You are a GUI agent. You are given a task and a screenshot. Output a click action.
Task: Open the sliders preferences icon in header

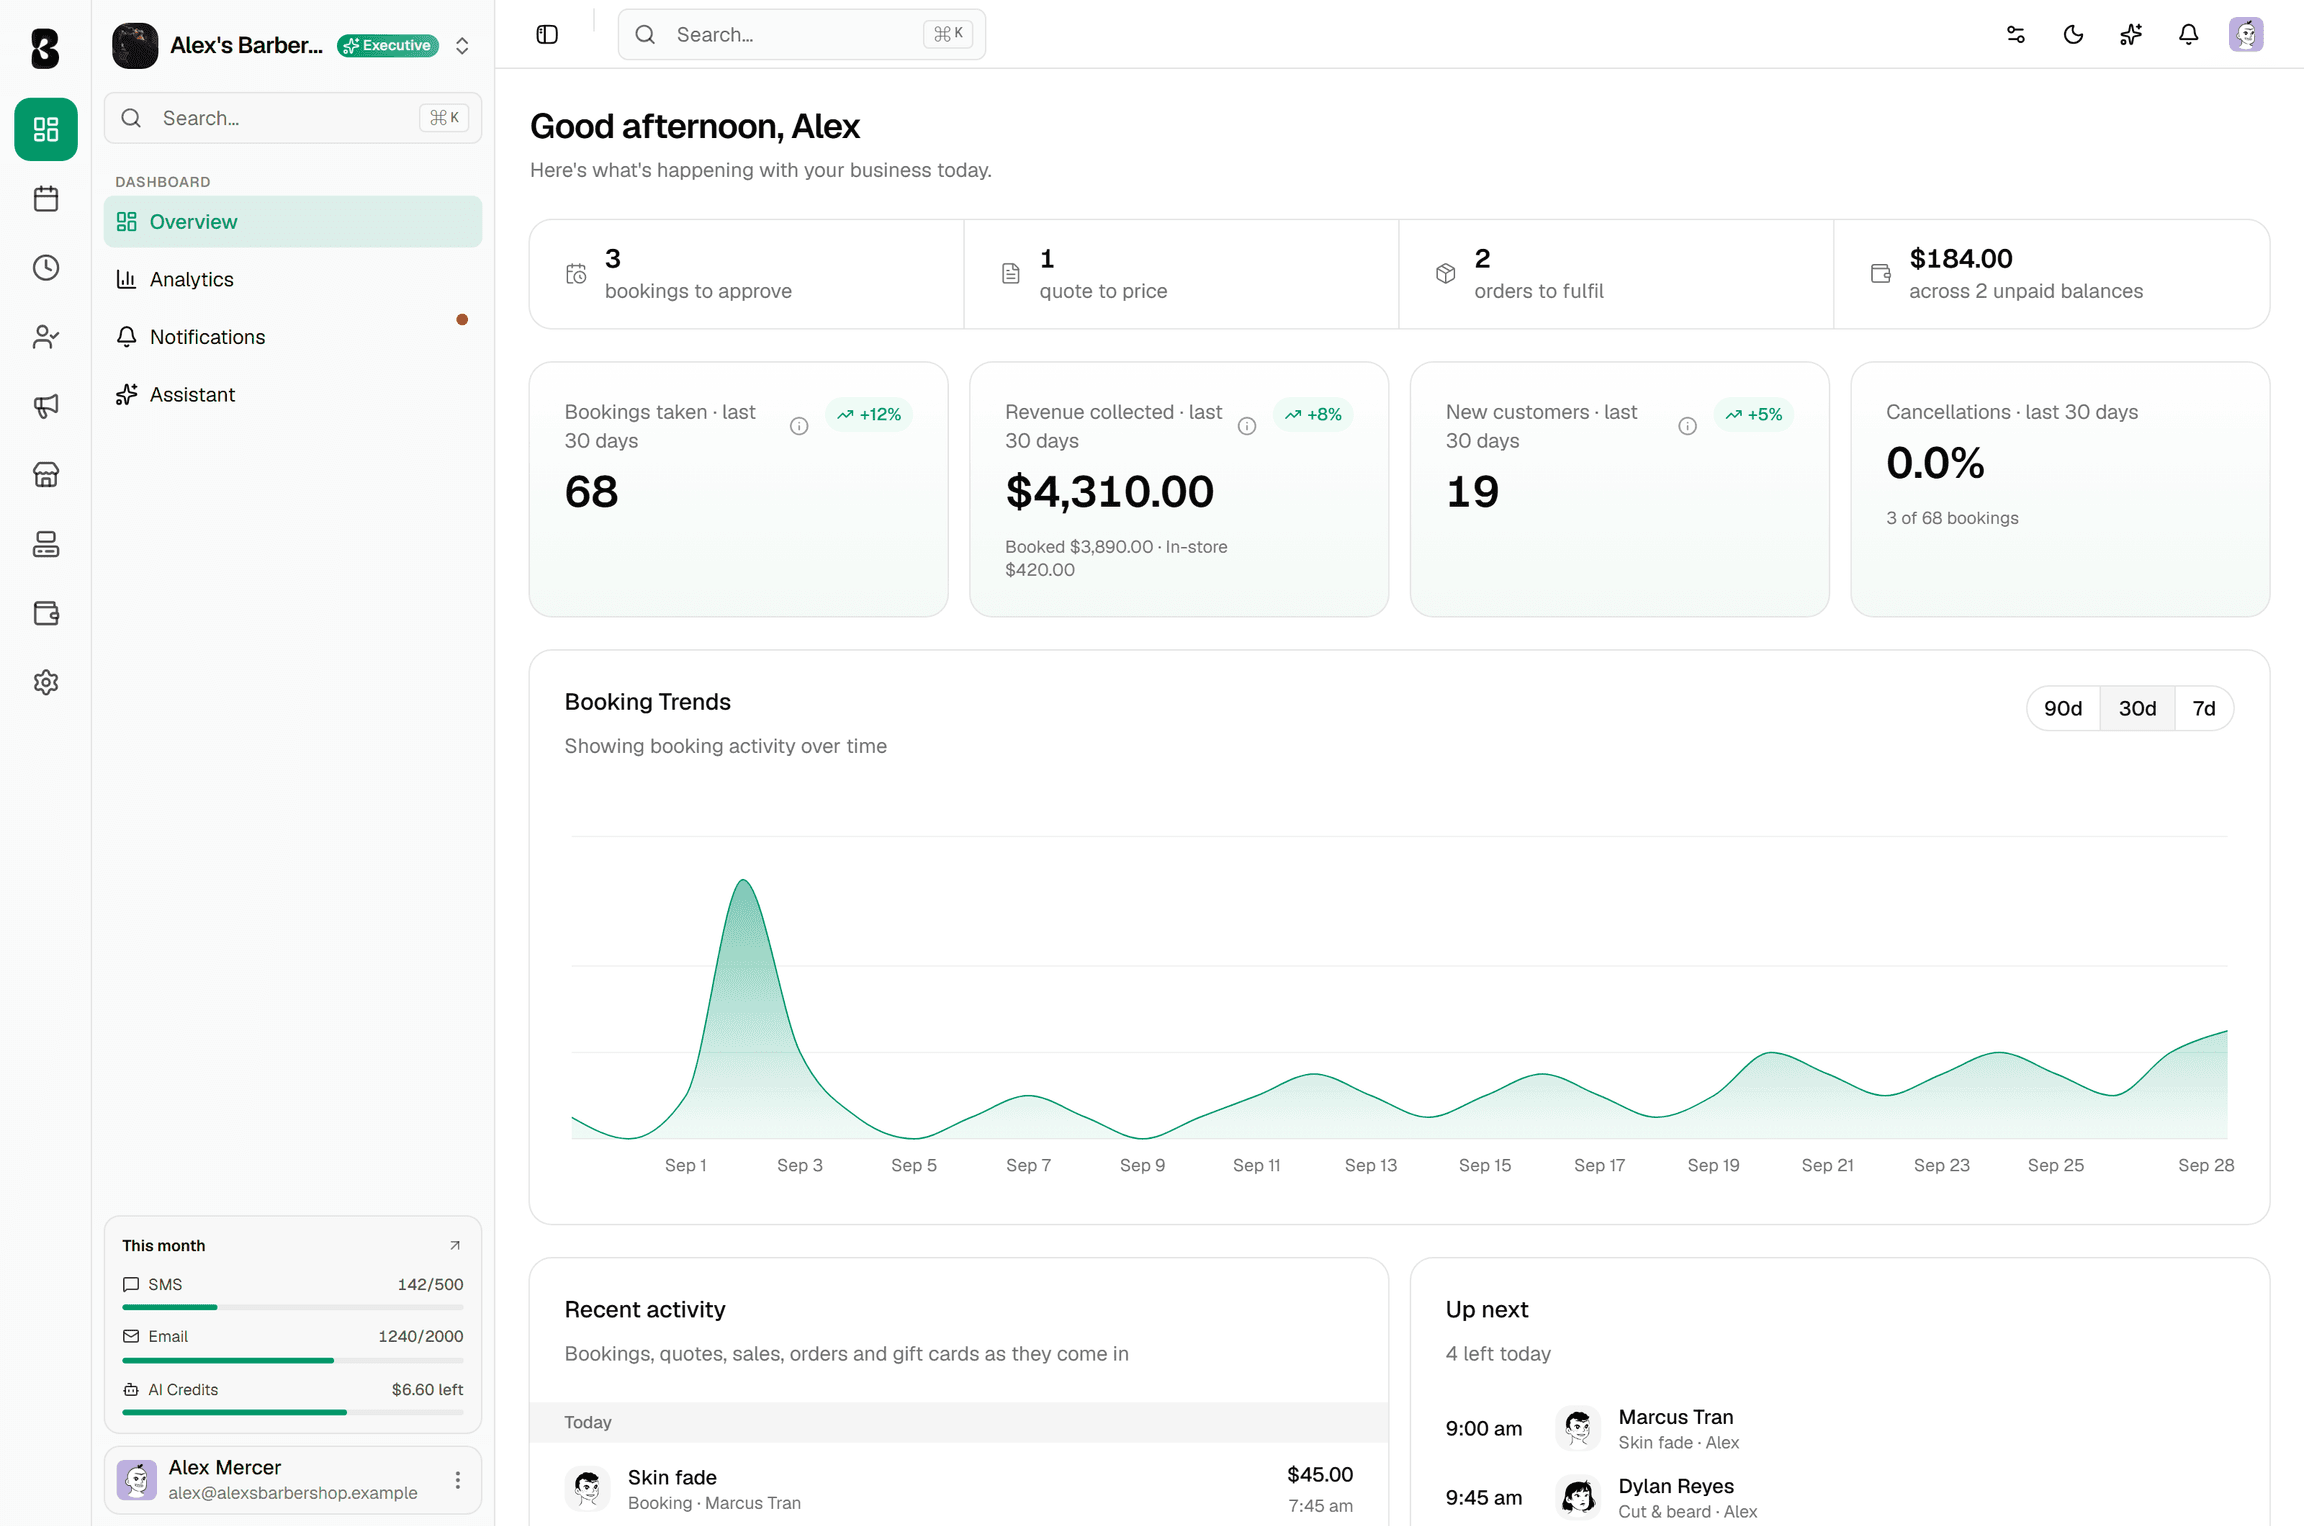point(2016,35)
